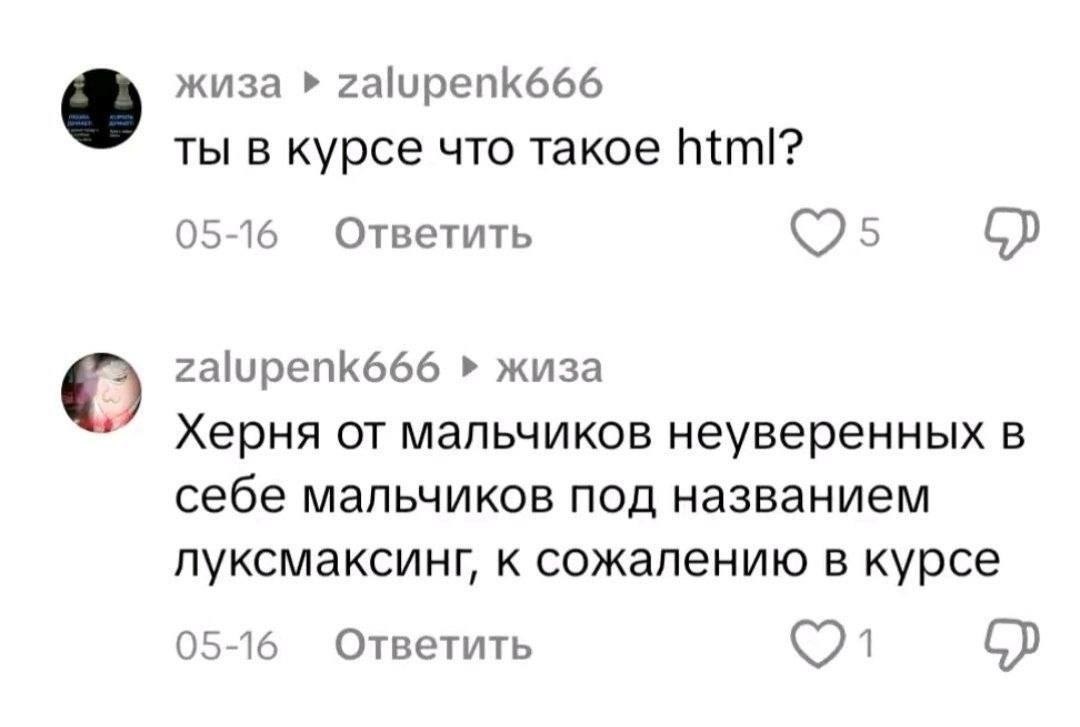The width and height of the screenshot is (1080, 727).
Task: Select the text "ты в курсе что такое html?"
Action: (x=486, y=150)
